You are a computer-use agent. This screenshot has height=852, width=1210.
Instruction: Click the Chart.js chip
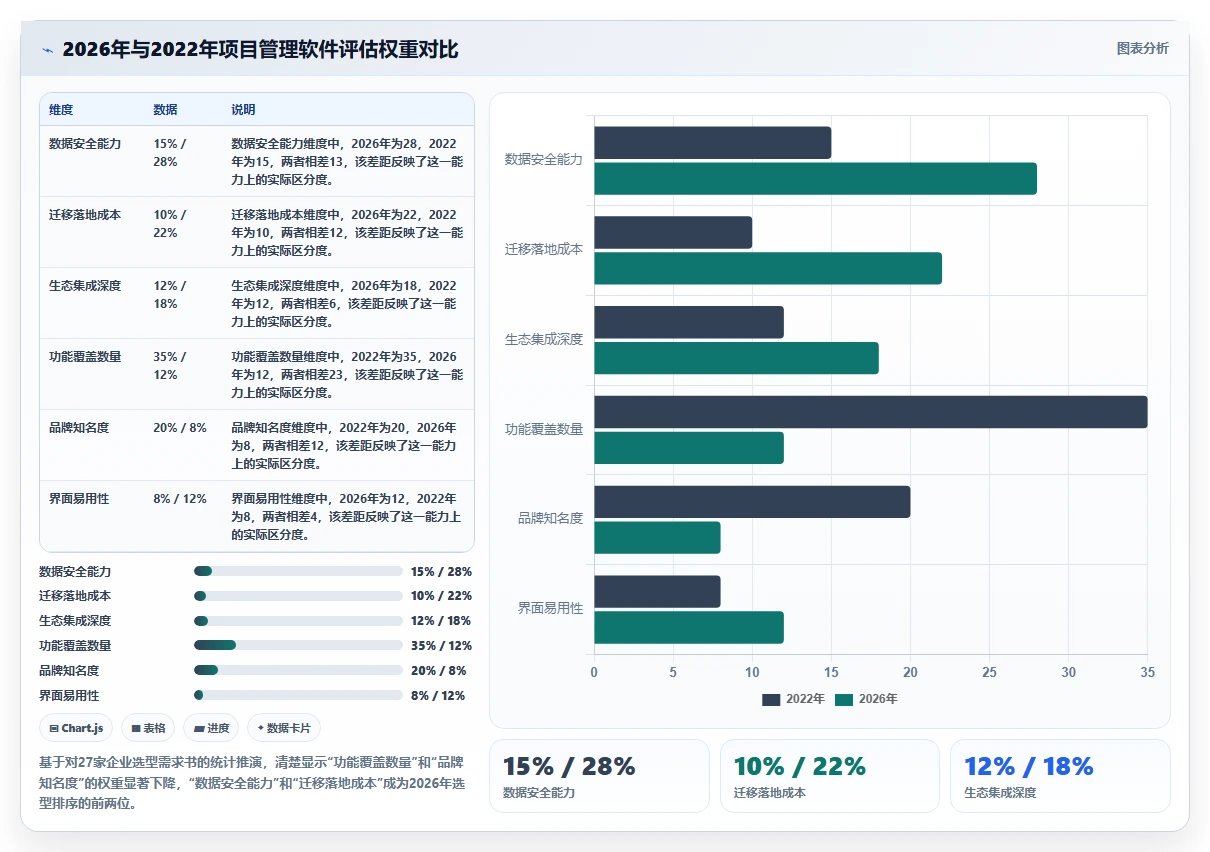(77, 728)
